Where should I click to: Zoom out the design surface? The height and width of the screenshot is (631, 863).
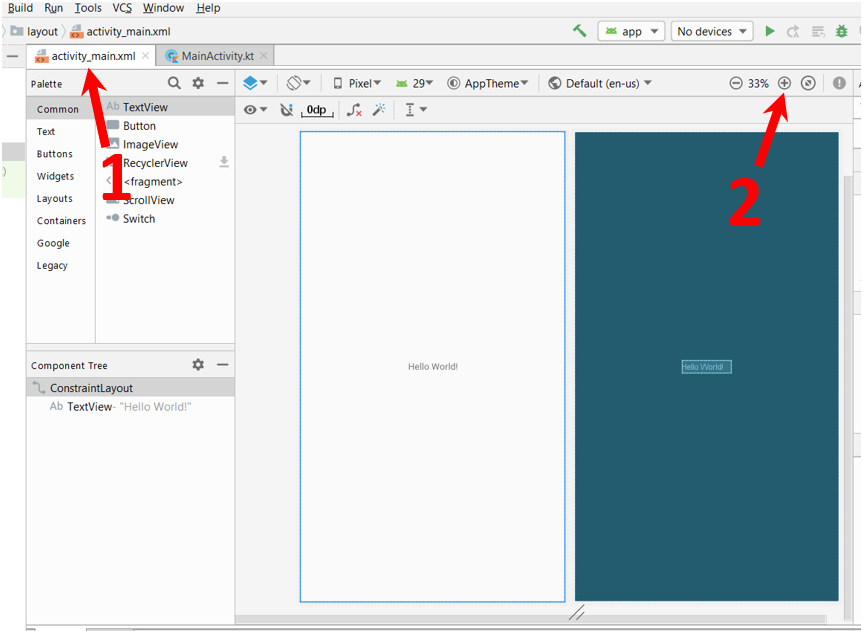point(736,83)
